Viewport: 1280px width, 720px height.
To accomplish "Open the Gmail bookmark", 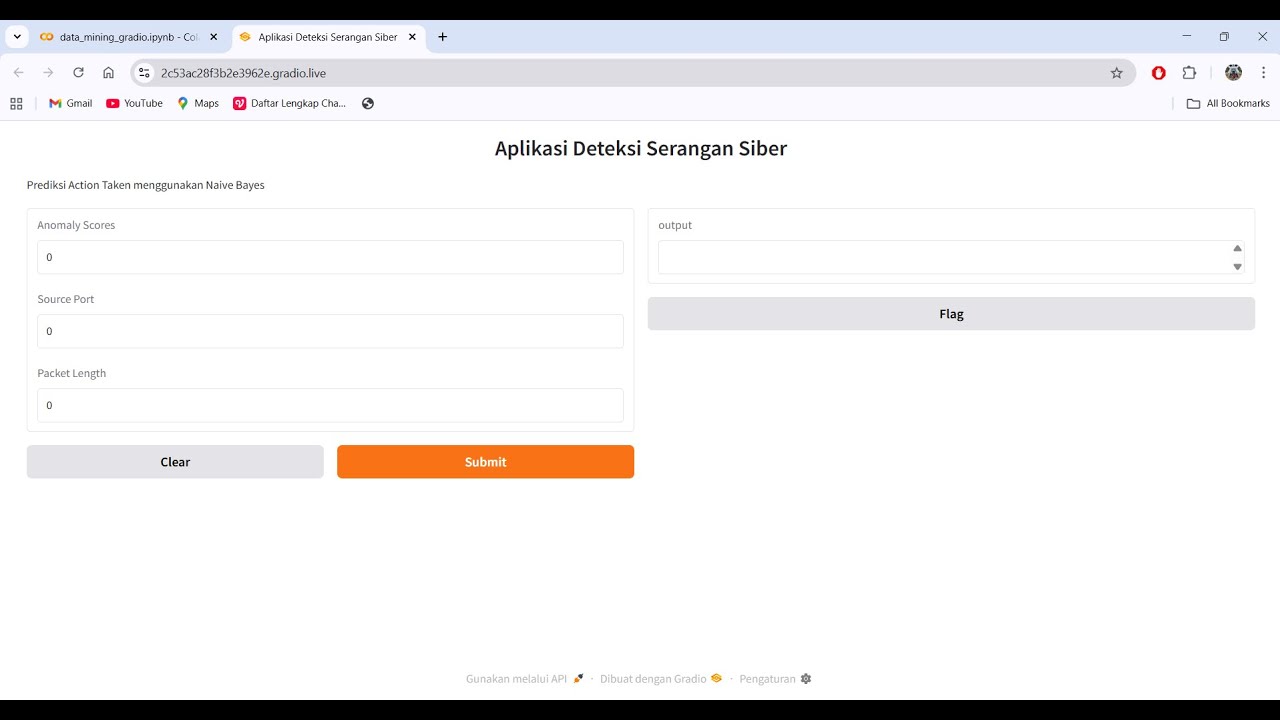I will pyautogui.click(x=70, y=103).
